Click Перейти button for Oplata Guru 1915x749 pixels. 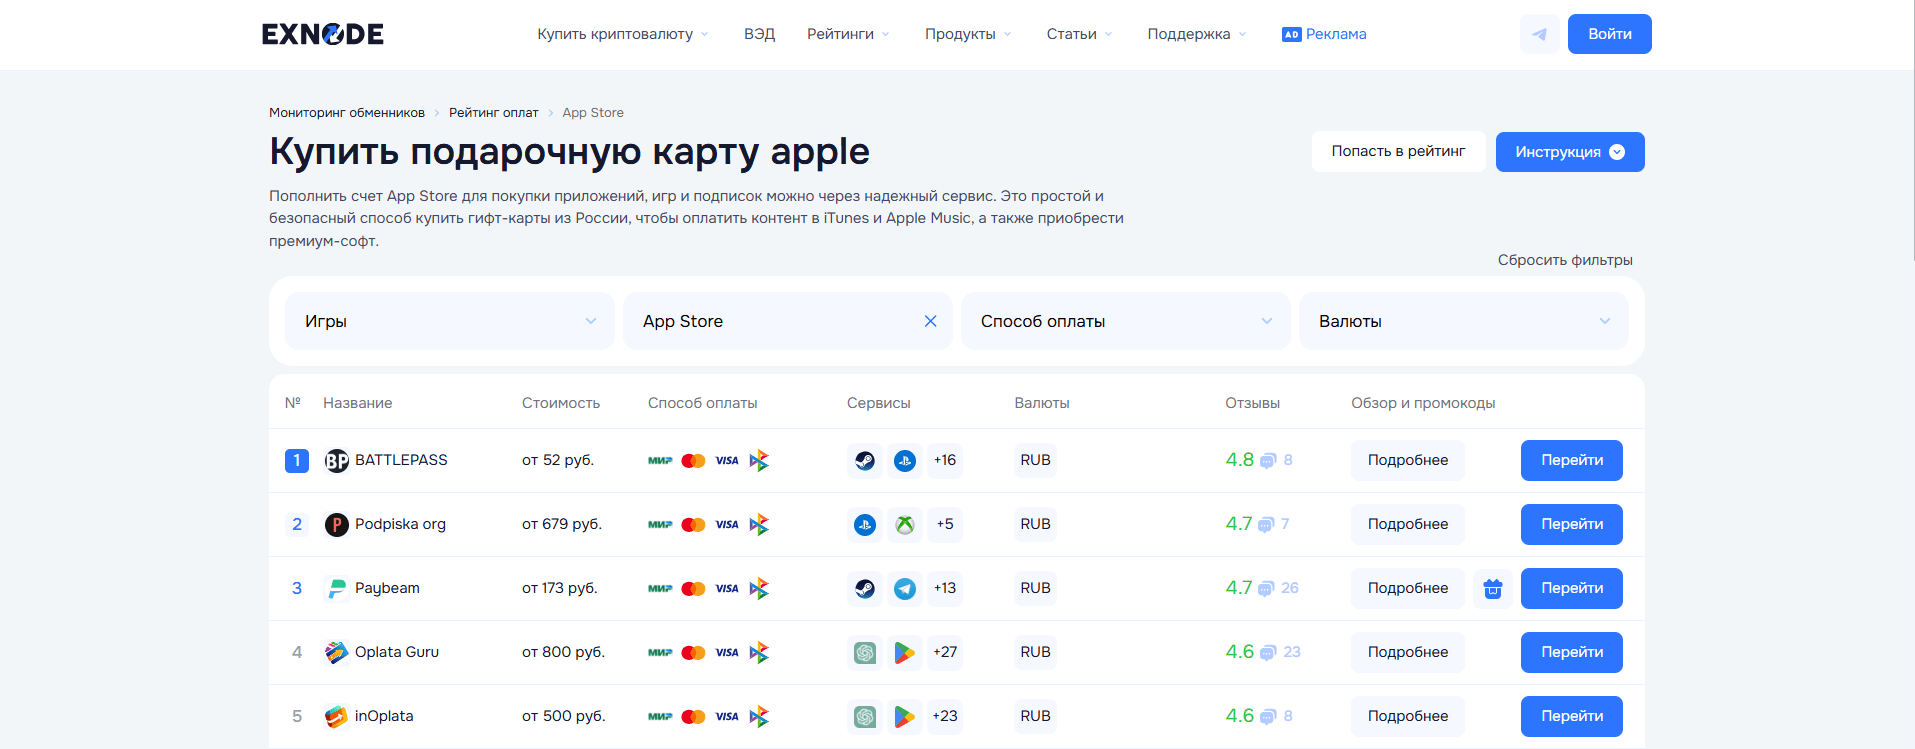coord(1571,653)
